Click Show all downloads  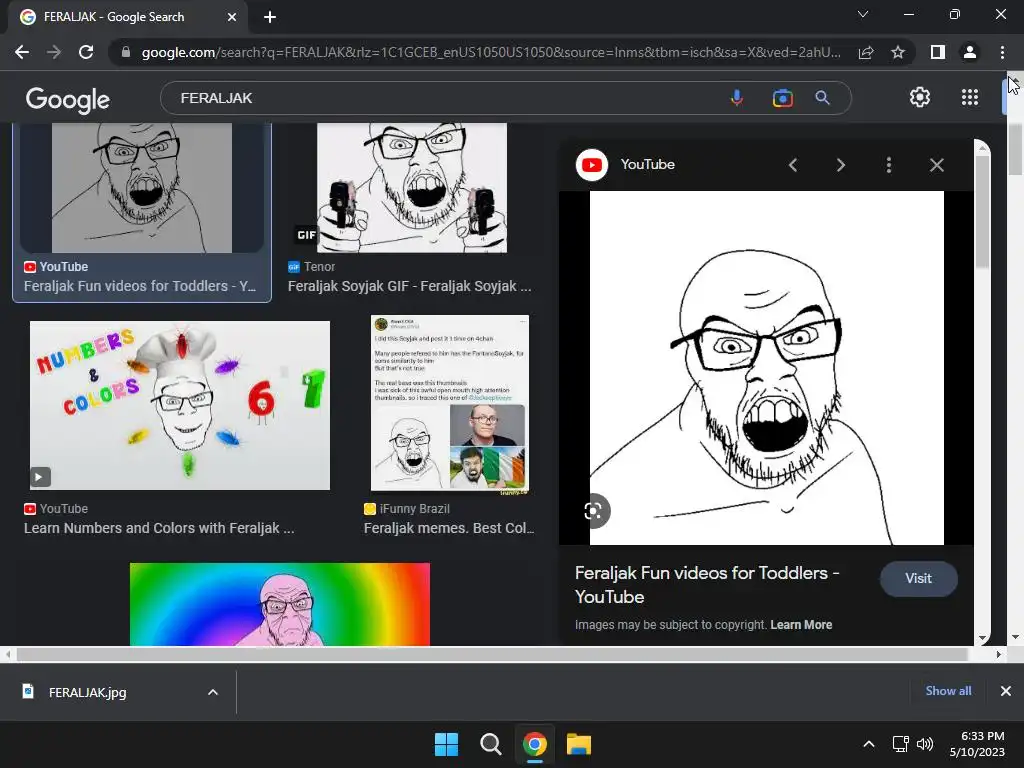[948, 691]
